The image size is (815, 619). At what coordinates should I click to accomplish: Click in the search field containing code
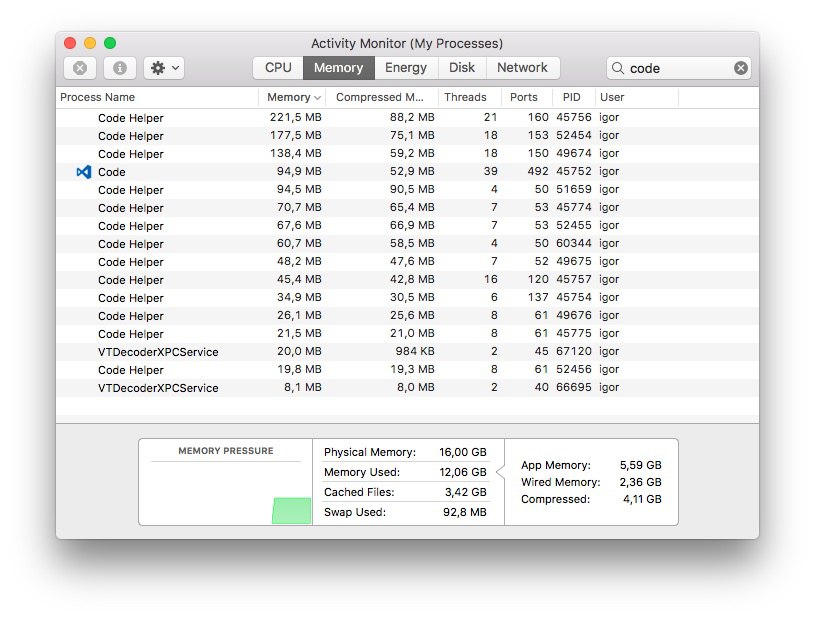678,68
